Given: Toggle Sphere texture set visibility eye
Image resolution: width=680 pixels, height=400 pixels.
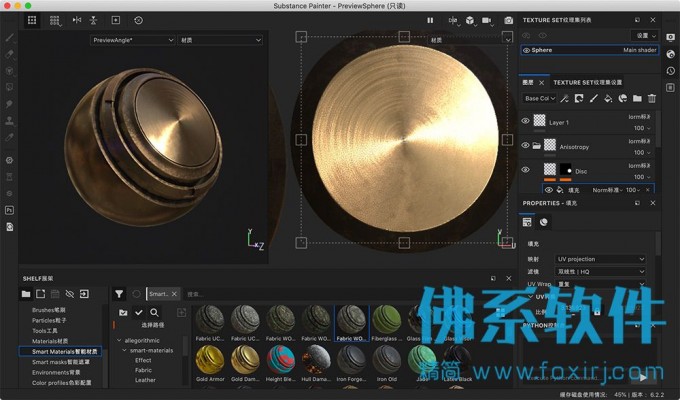Looking at the screenshot, I should (x=526, y=50).
